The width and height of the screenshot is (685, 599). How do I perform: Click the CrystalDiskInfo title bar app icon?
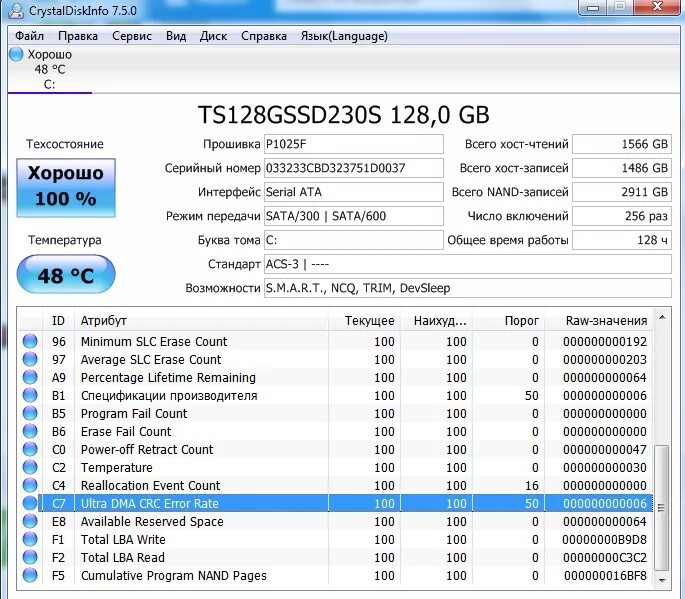pyautogui.click(x=16, y=10)
